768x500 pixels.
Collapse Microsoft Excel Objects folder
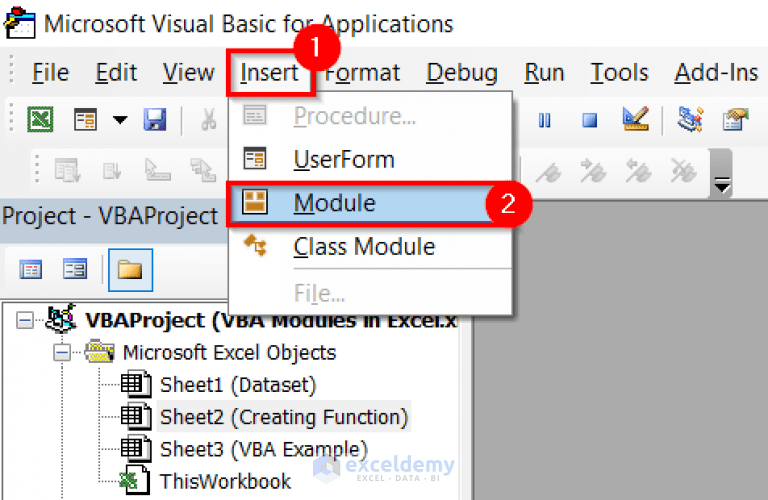click(x=62, y=353)
